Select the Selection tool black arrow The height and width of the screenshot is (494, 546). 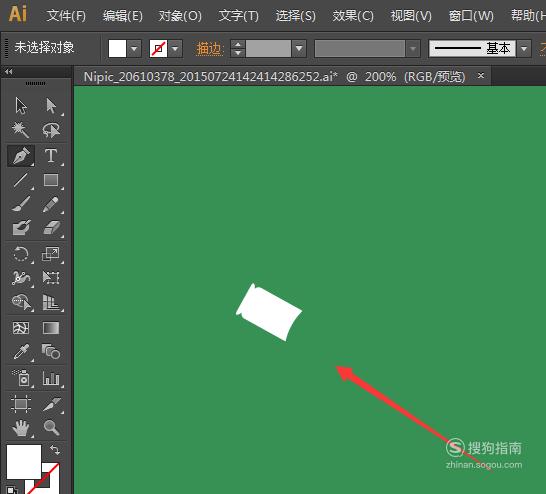point(21,106)
